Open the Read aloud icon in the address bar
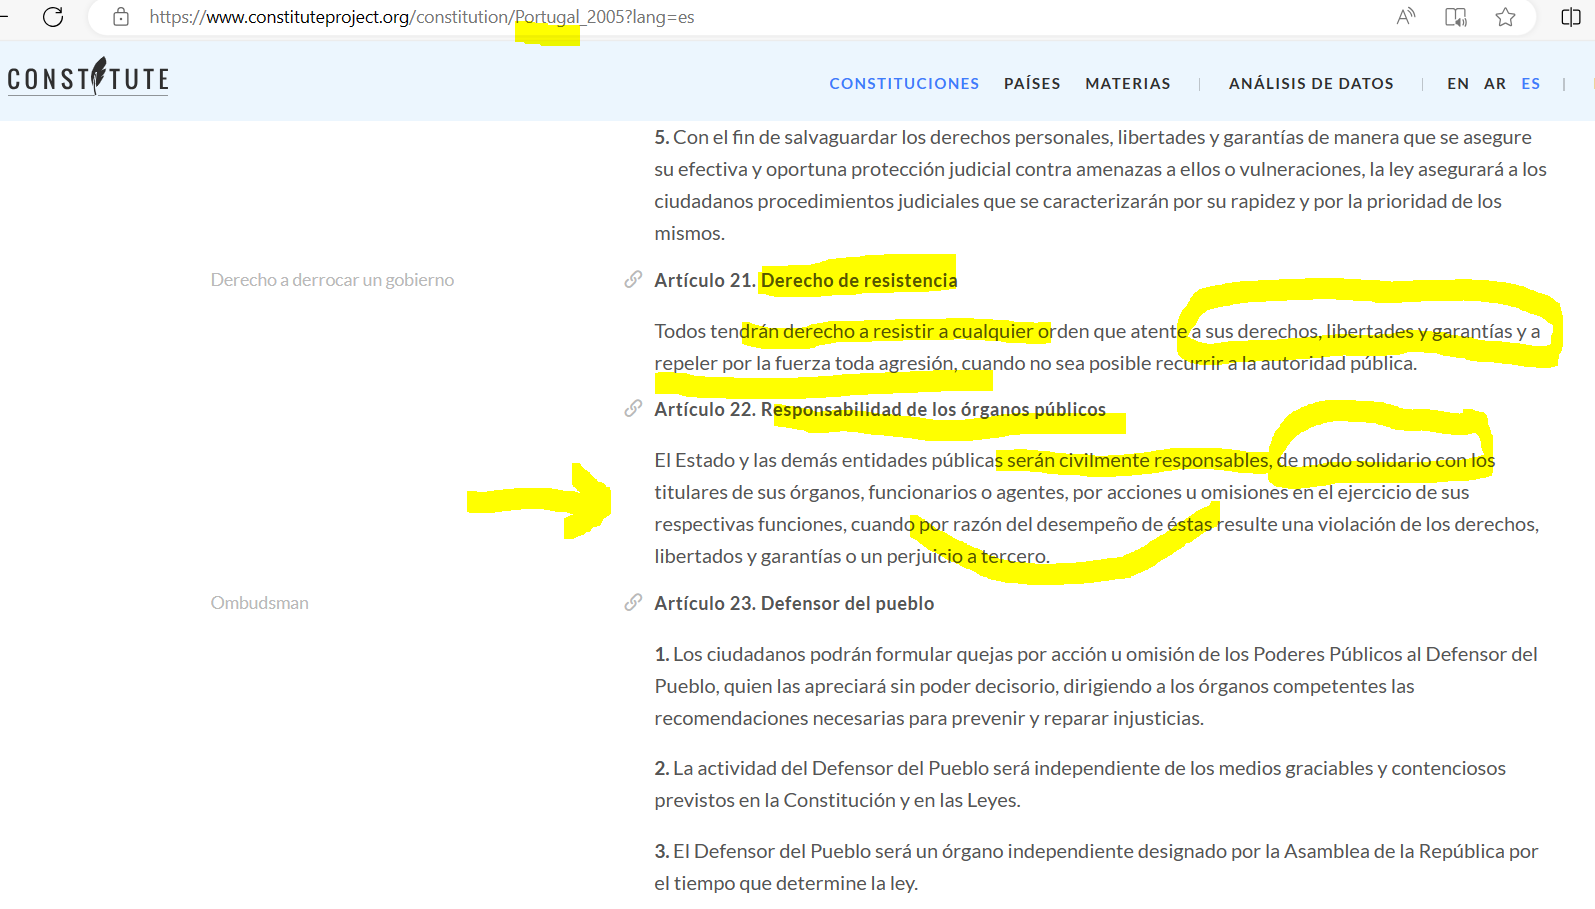This screenshot has height=909, width=1595. click(1406, 17)
